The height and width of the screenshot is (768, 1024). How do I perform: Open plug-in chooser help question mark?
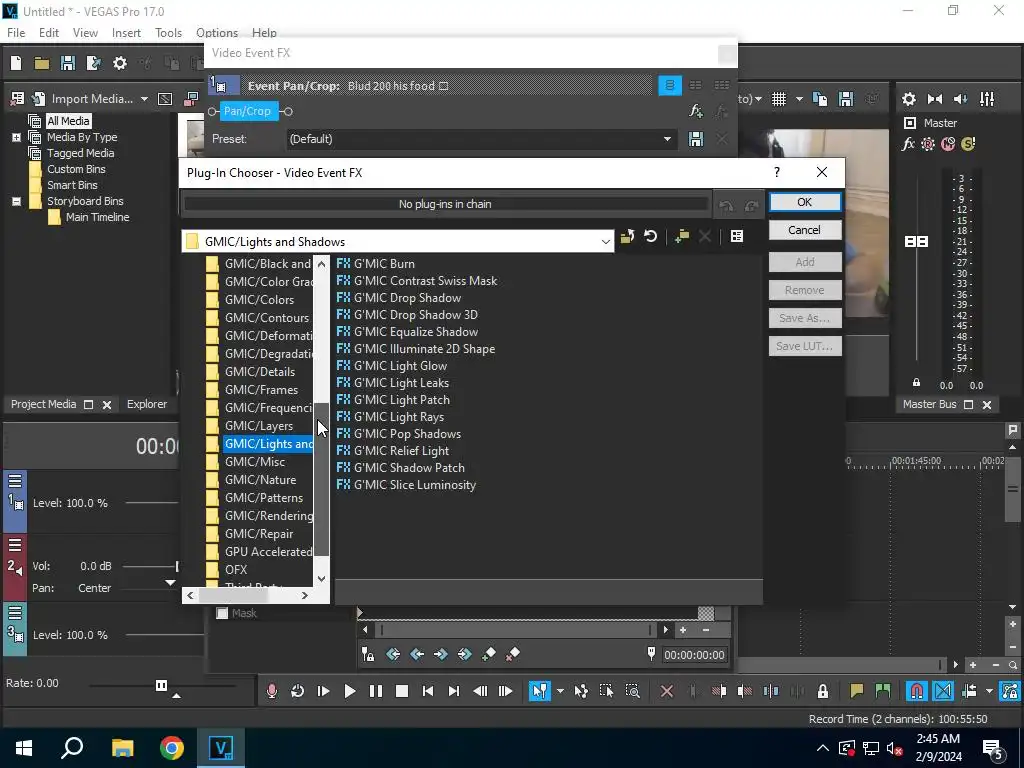point(776,172)
